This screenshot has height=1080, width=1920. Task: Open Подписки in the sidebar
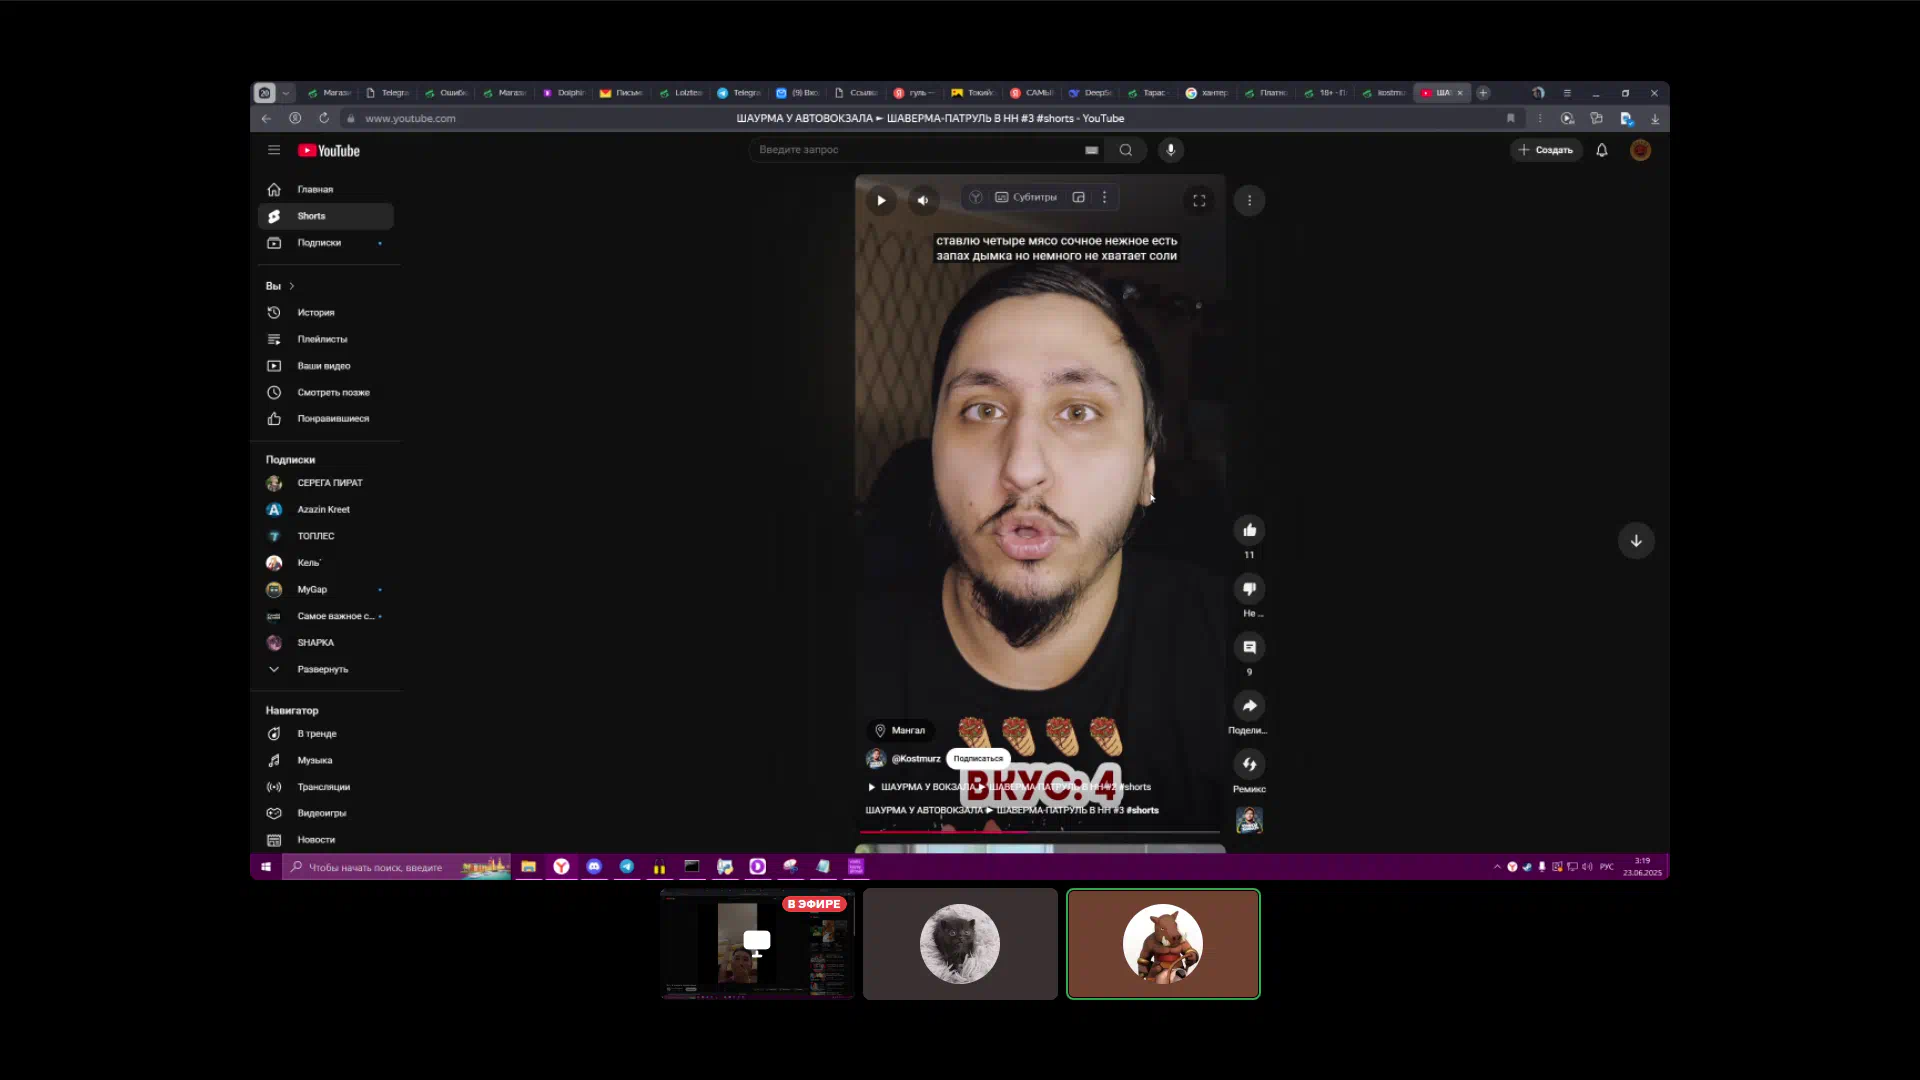click(x=326, y=243)
